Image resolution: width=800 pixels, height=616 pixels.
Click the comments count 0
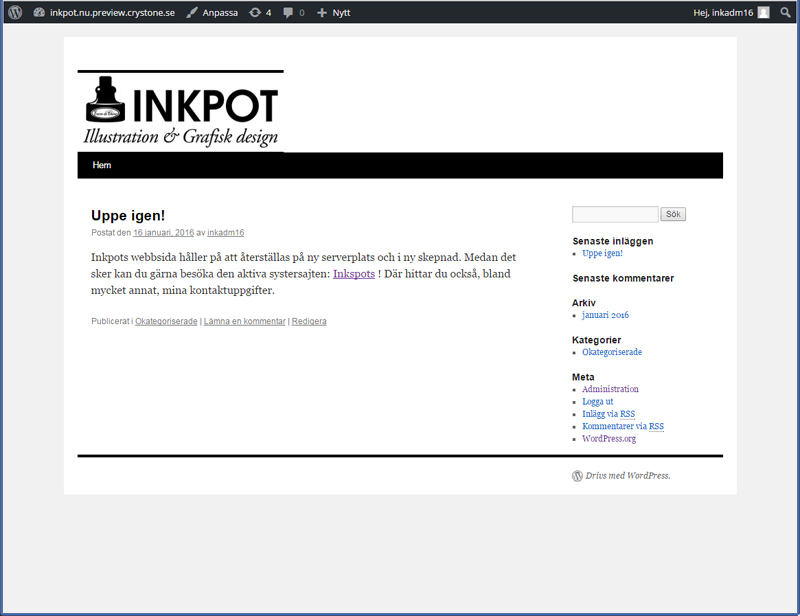302,13
